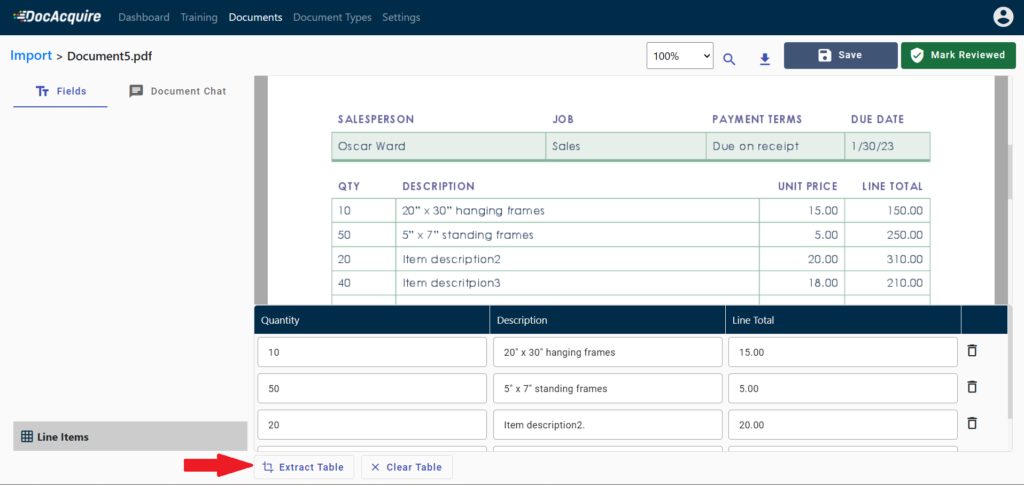
Task: Follow the Import breadcrumb link
Action: [31, 55]
